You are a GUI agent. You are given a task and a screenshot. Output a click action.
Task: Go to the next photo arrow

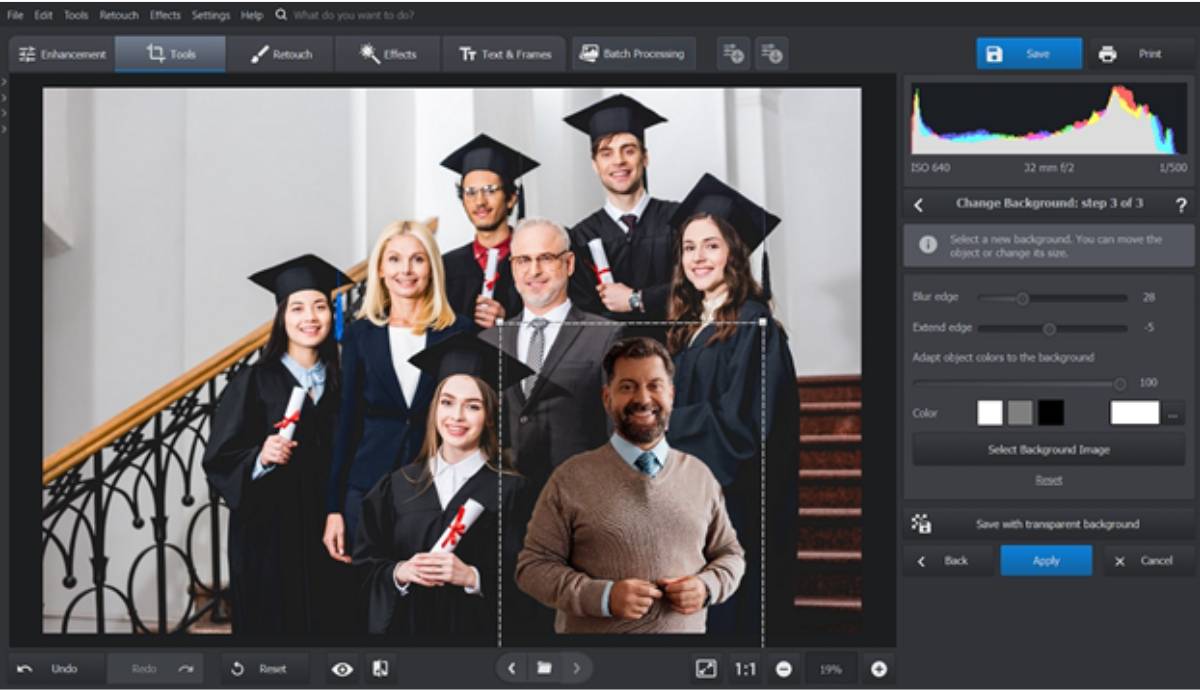[x=576, y=668]
